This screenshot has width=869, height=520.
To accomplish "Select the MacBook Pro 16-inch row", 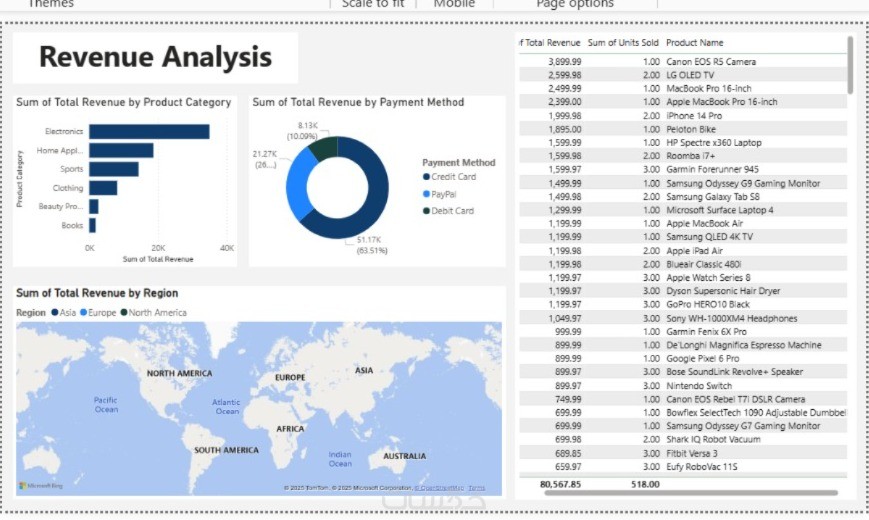I will click(x=683, y=89).
